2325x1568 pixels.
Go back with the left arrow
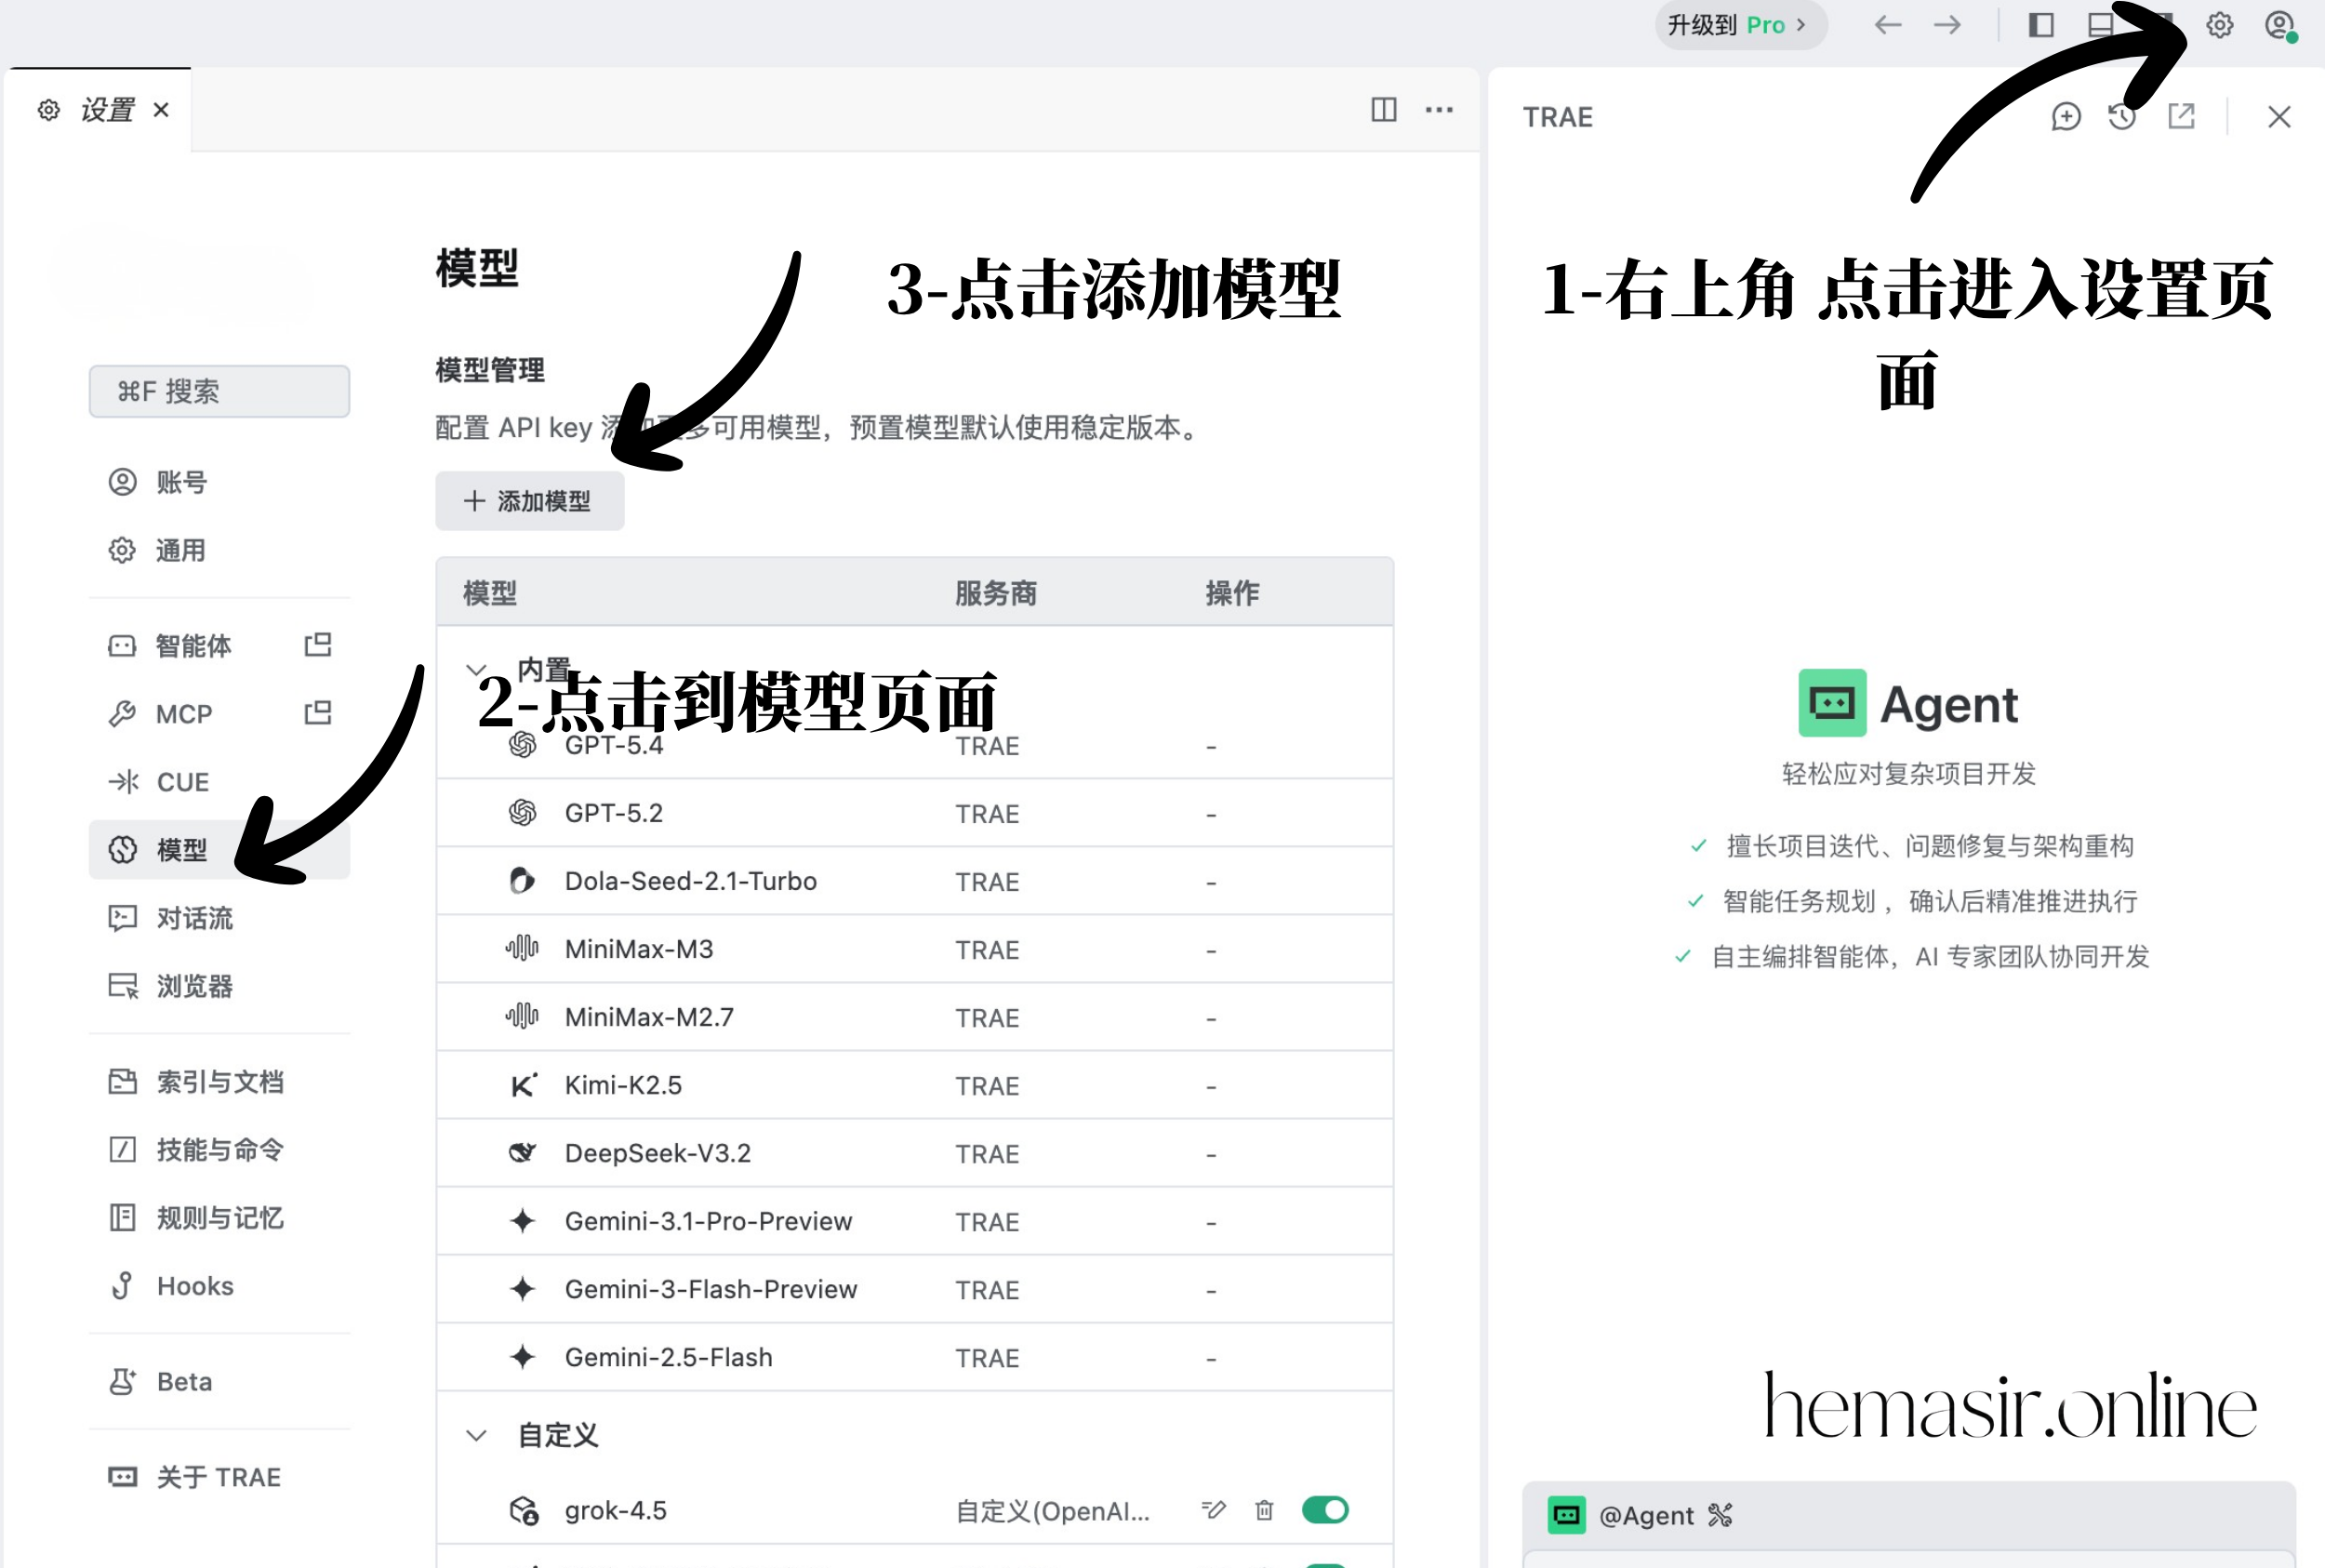[x=1887, y=25]
